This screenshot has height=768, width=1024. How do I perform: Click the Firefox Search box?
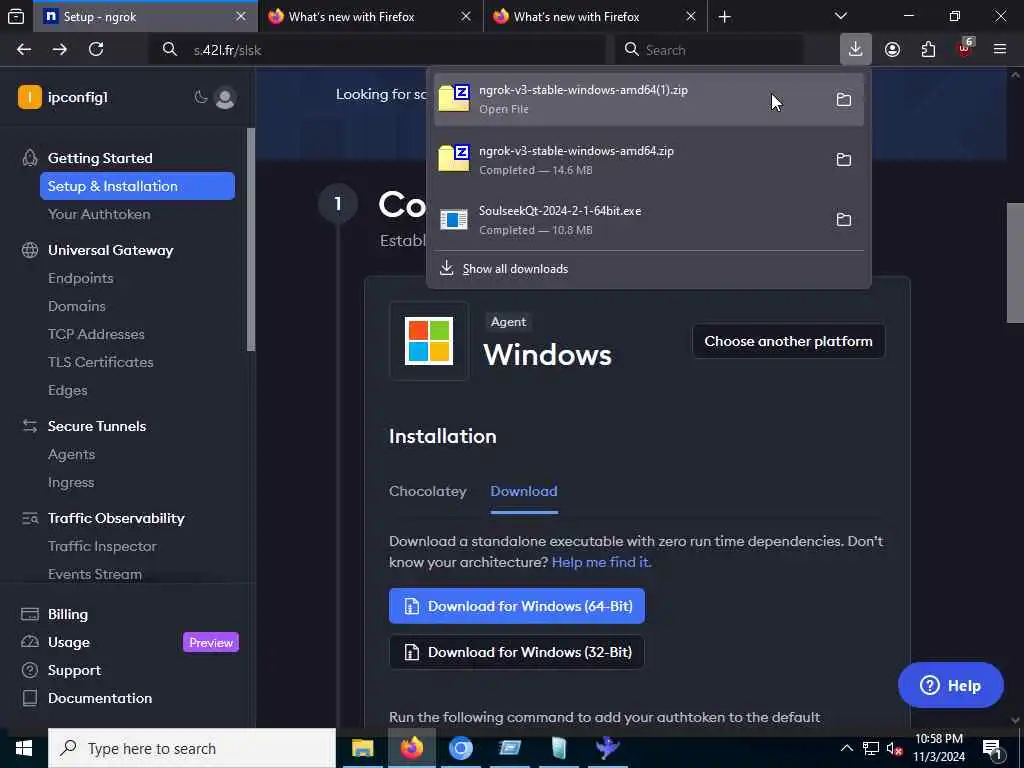click(709, 50)
